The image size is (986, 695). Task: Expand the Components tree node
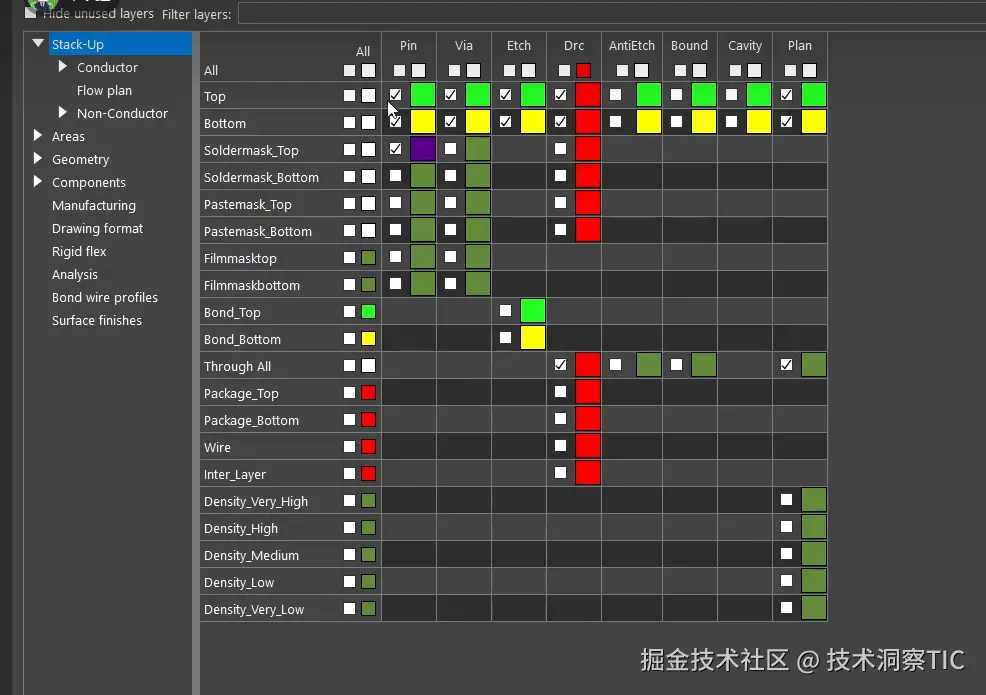click(37, 182)
